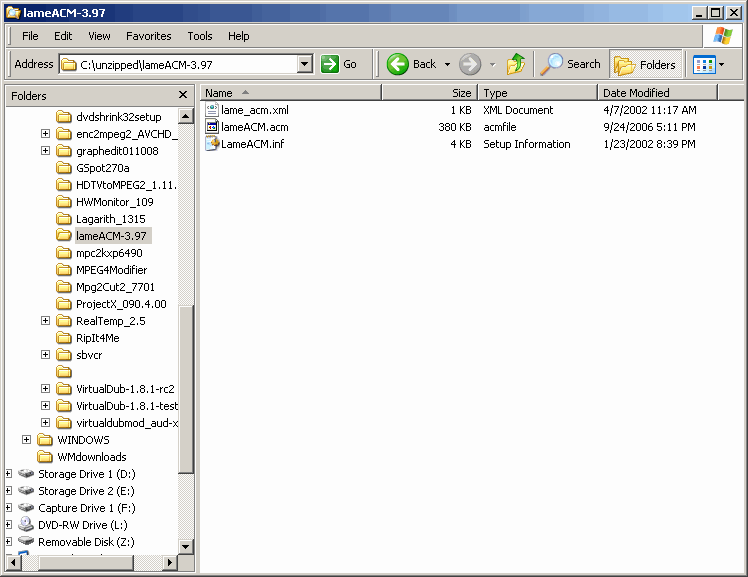Image resolution: width=748 pixels, height=577 pixels.
Task: Click the DVD-RW Drive (L:) disc icon
Action: (x=26, y=525)
